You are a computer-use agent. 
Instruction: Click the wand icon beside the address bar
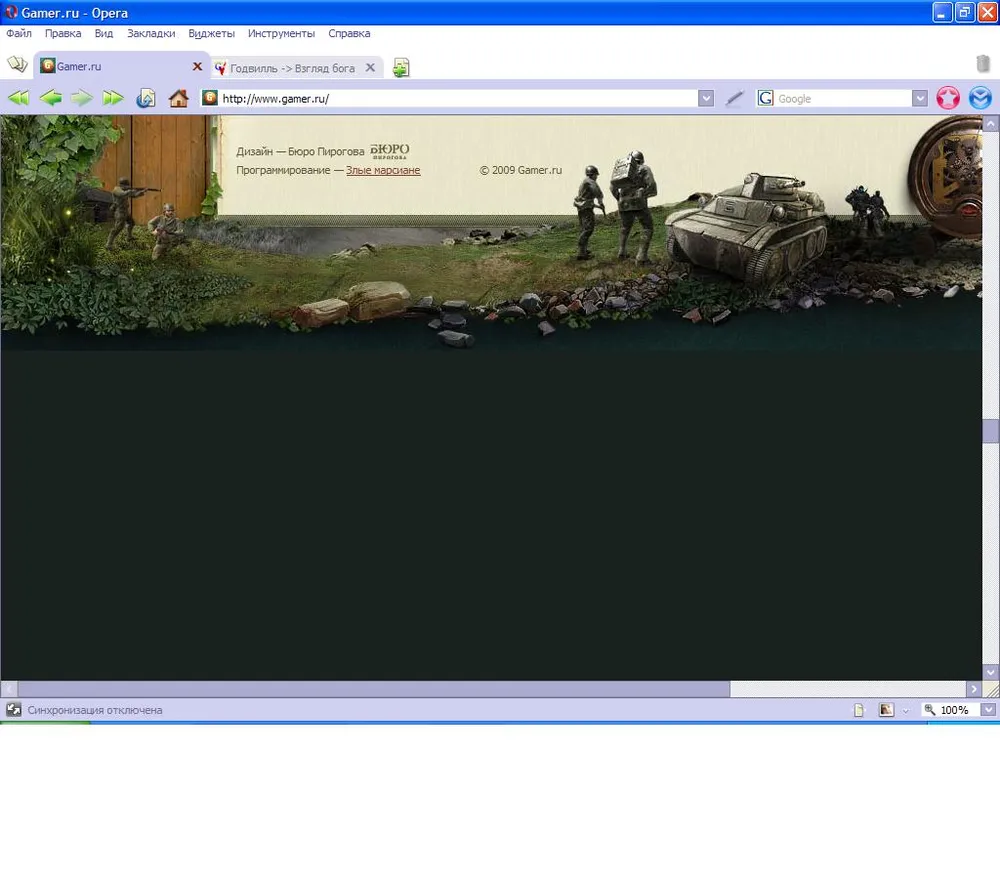point(734,98)
